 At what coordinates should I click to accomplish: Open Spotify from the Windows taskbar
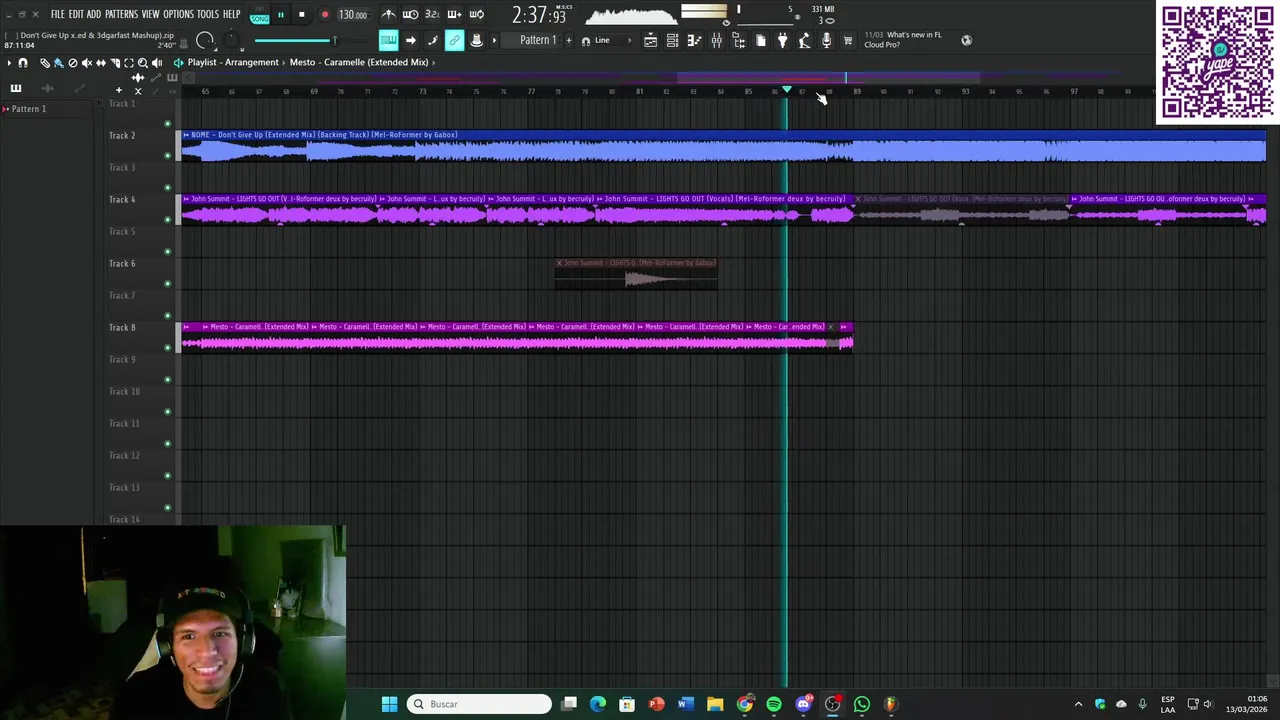(x=774, y=704)
